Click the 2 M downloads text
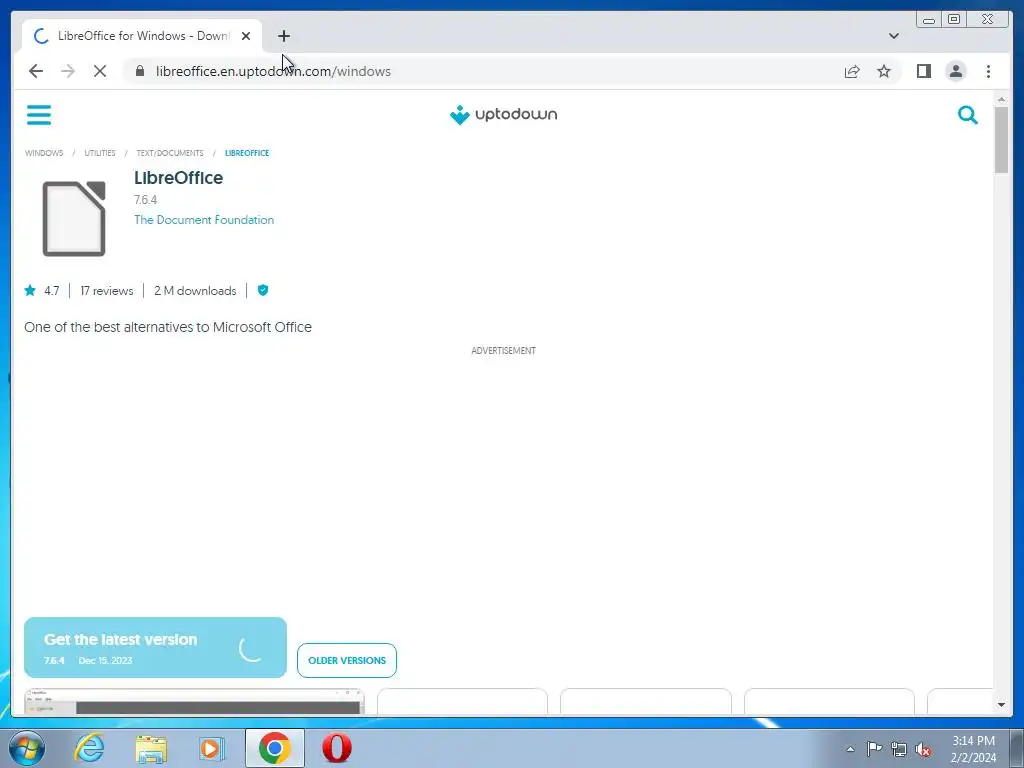The width and height of the screenshot is (1024, 768). pyautogui.click(x=195, y=291)
